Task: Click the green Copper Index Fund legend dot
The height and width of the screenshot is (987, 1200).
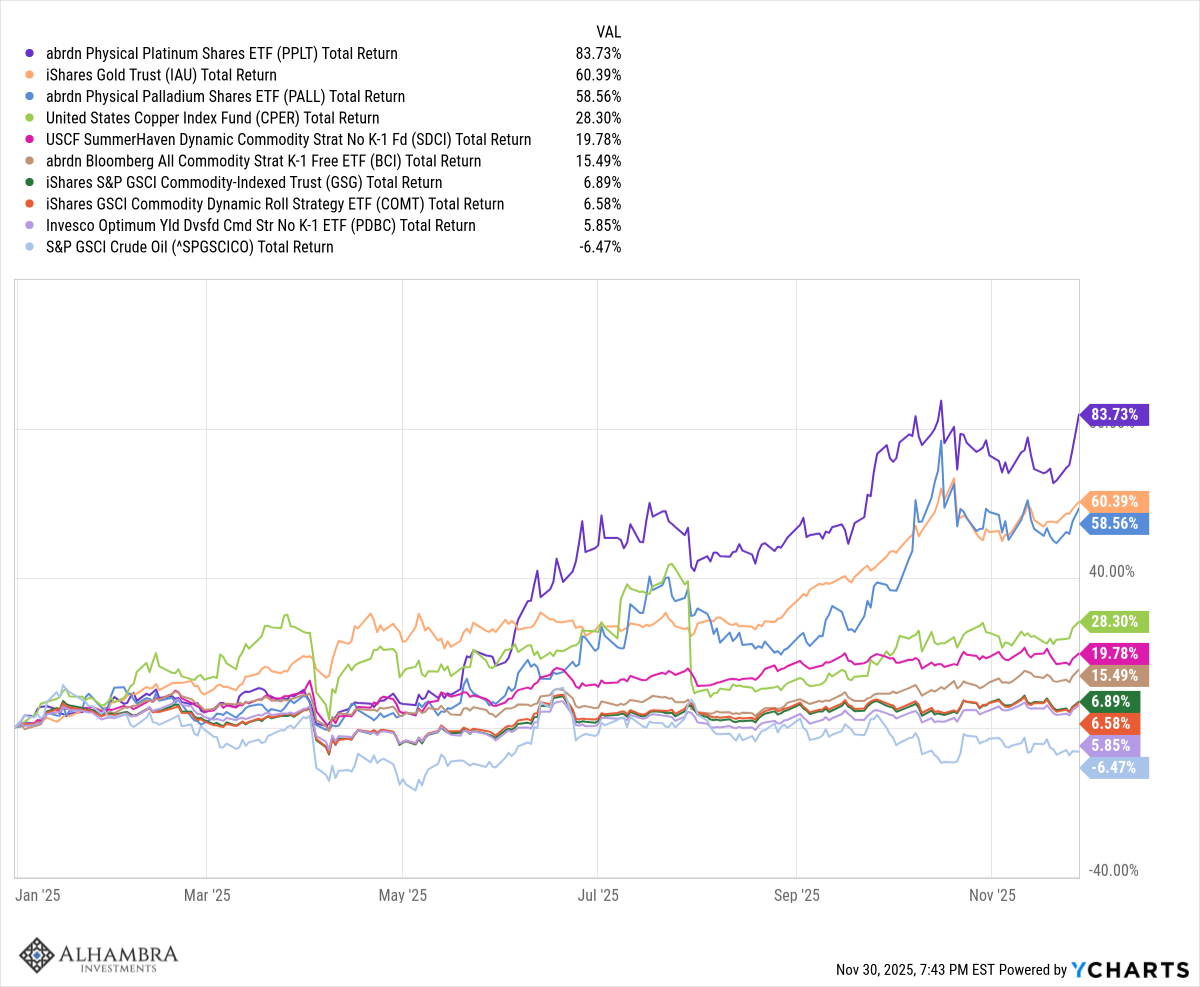Action: coord(30,118)
